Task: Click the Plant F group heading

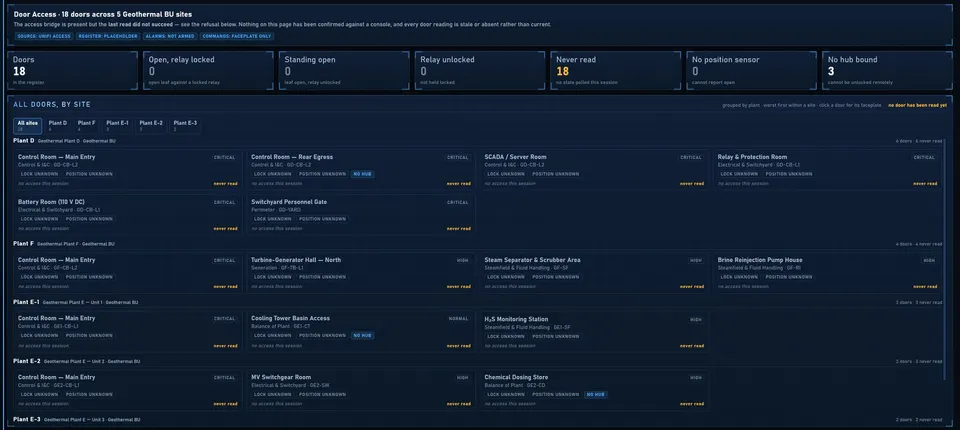Action: [23, 244]
